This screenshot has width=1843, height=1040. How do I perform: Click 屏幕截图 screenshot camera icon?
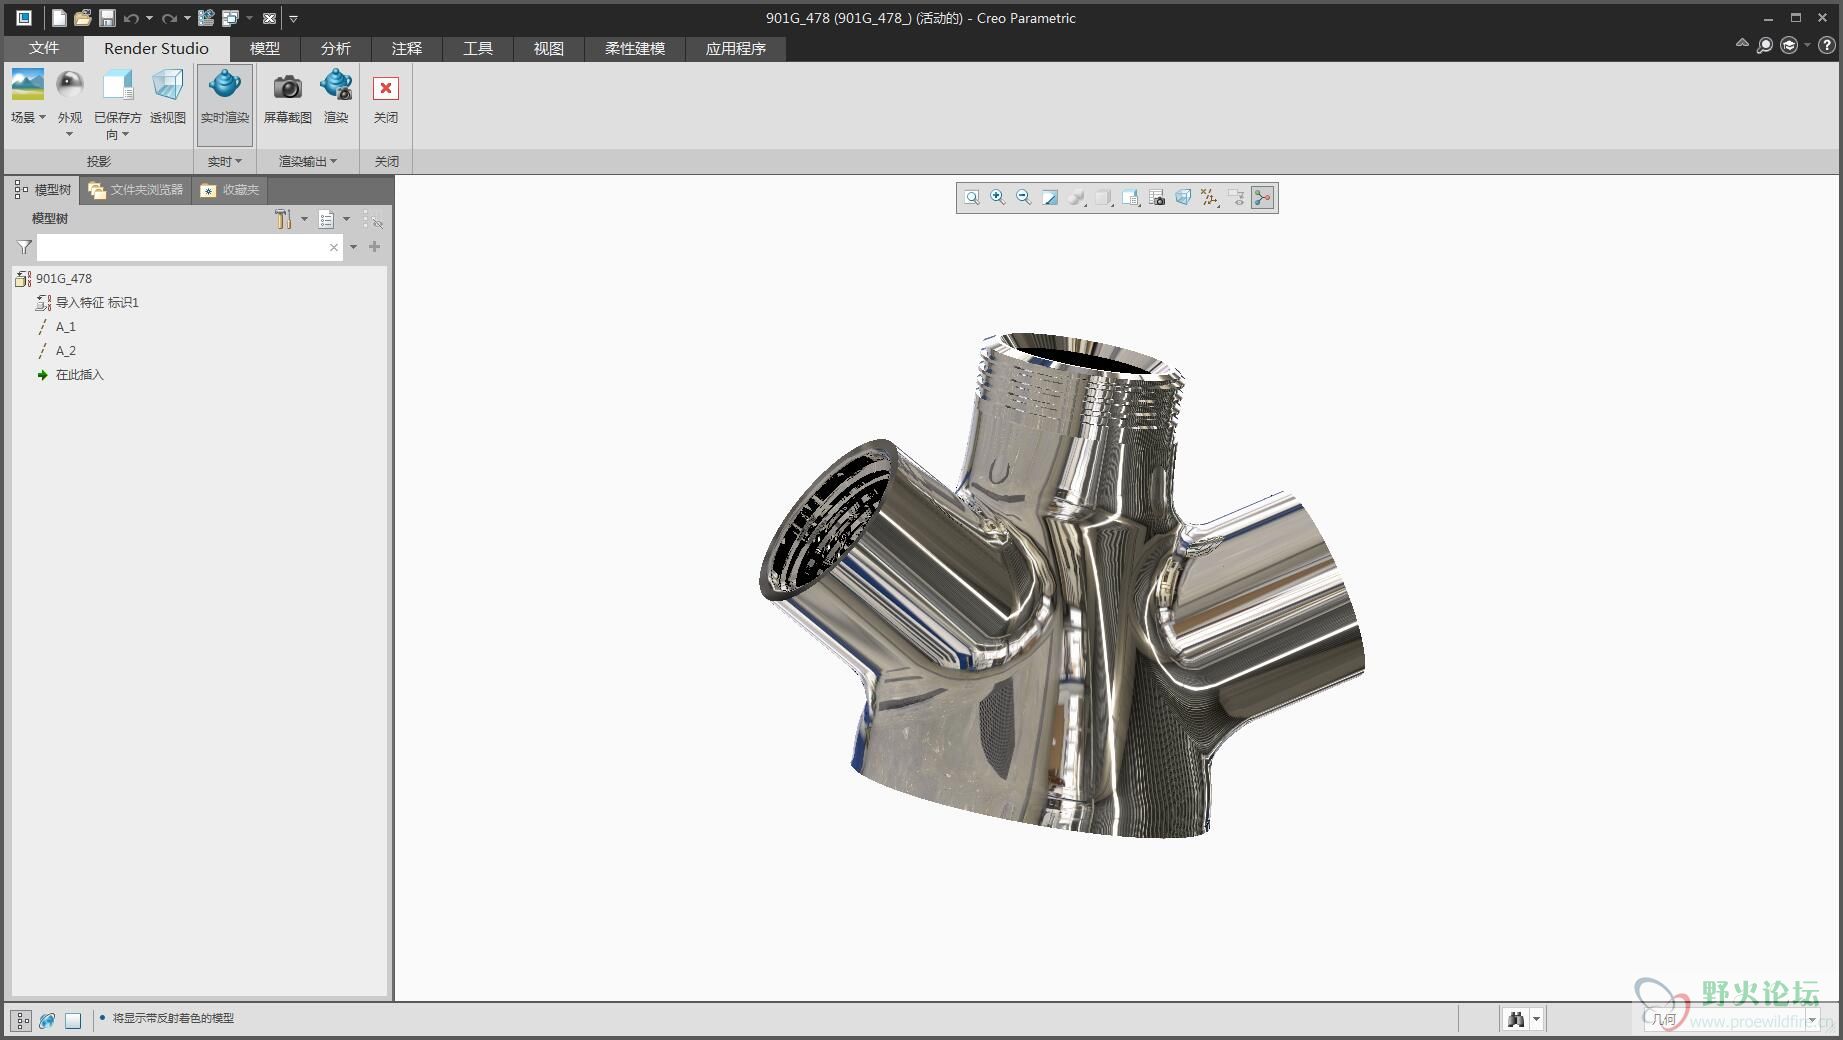pyautogui.click(x=288, y=88)
